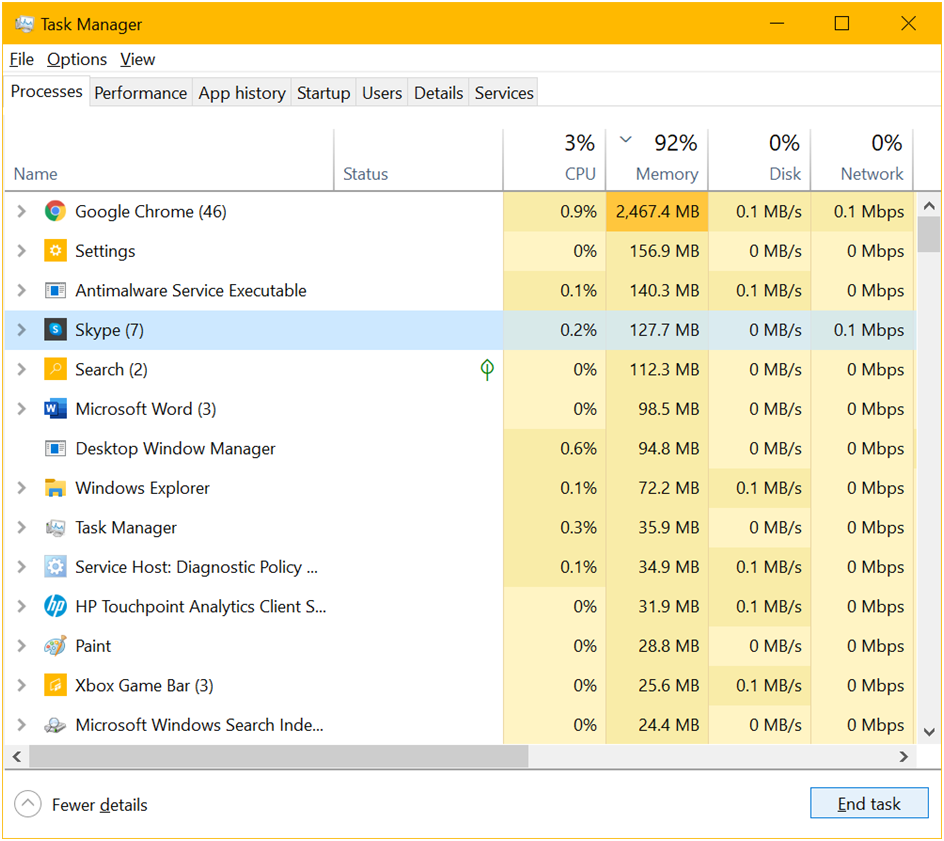Screen dimensions: 944x841
Task: Expand the Settings process group
Action: pos(22,250)
